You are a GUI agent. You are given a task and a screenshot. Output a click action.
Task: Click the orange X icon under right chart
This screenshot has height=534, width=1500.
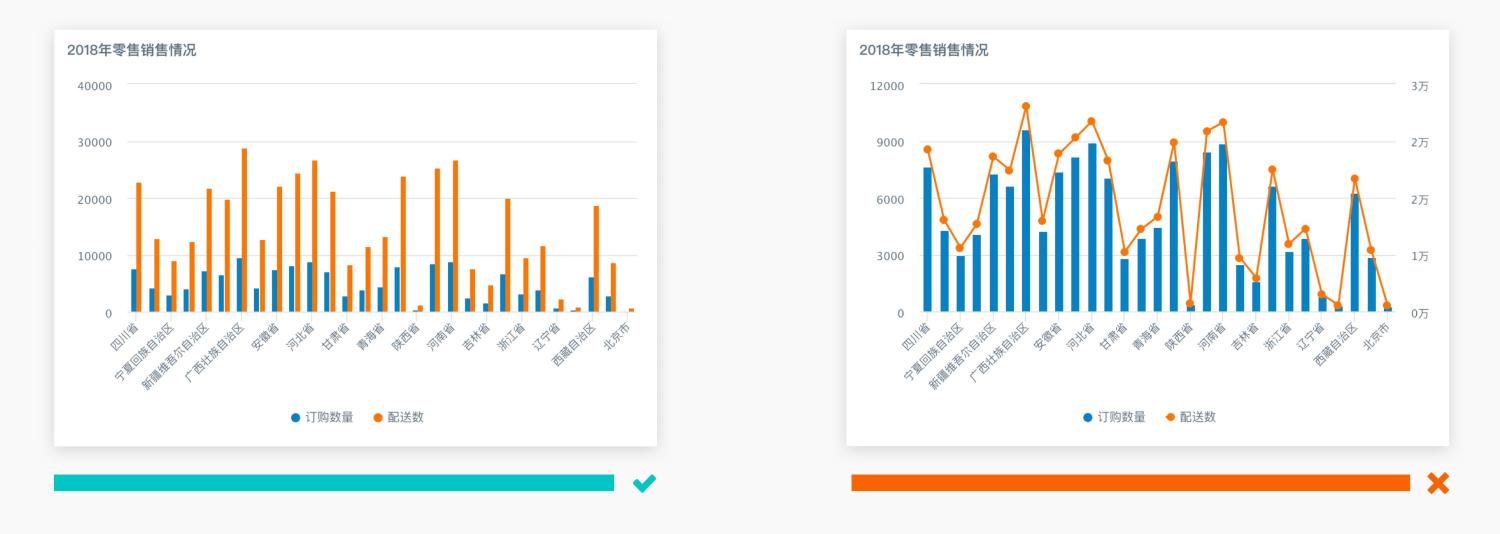pos(1437,484)
